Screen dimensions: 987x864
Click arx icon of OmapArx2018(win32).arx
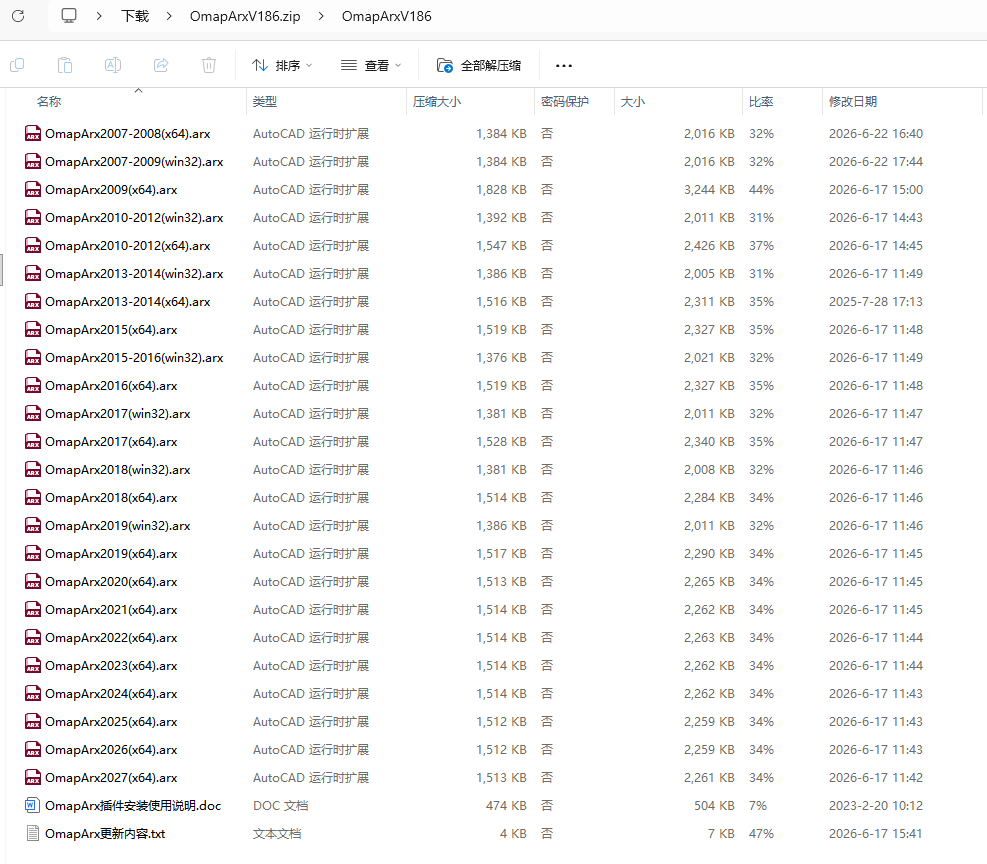(x=33, y=469)
